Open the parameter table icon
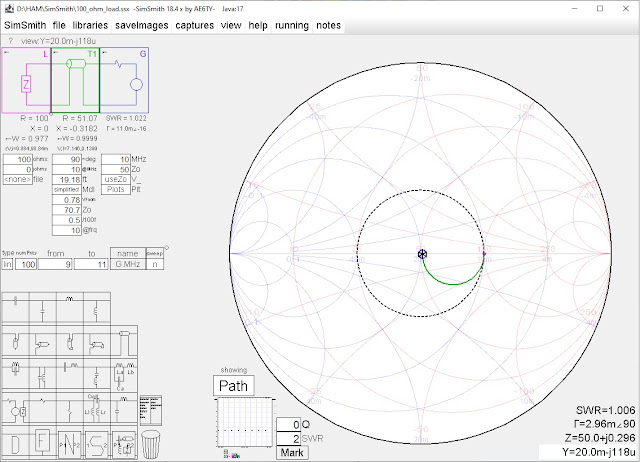The height and width of the screenshot is (462, 640). 151,410
